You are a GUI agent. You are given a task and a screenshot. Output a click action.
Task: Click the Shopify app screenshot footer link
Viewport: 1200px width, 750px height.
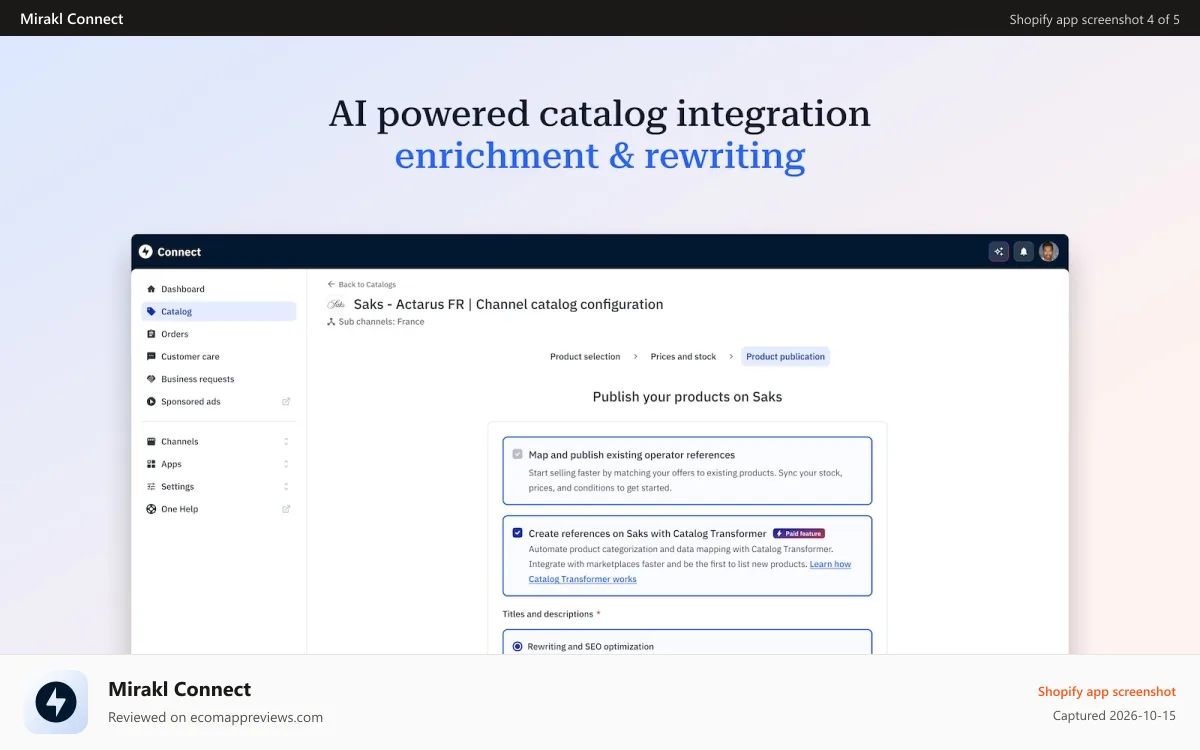click(1106, 691)
